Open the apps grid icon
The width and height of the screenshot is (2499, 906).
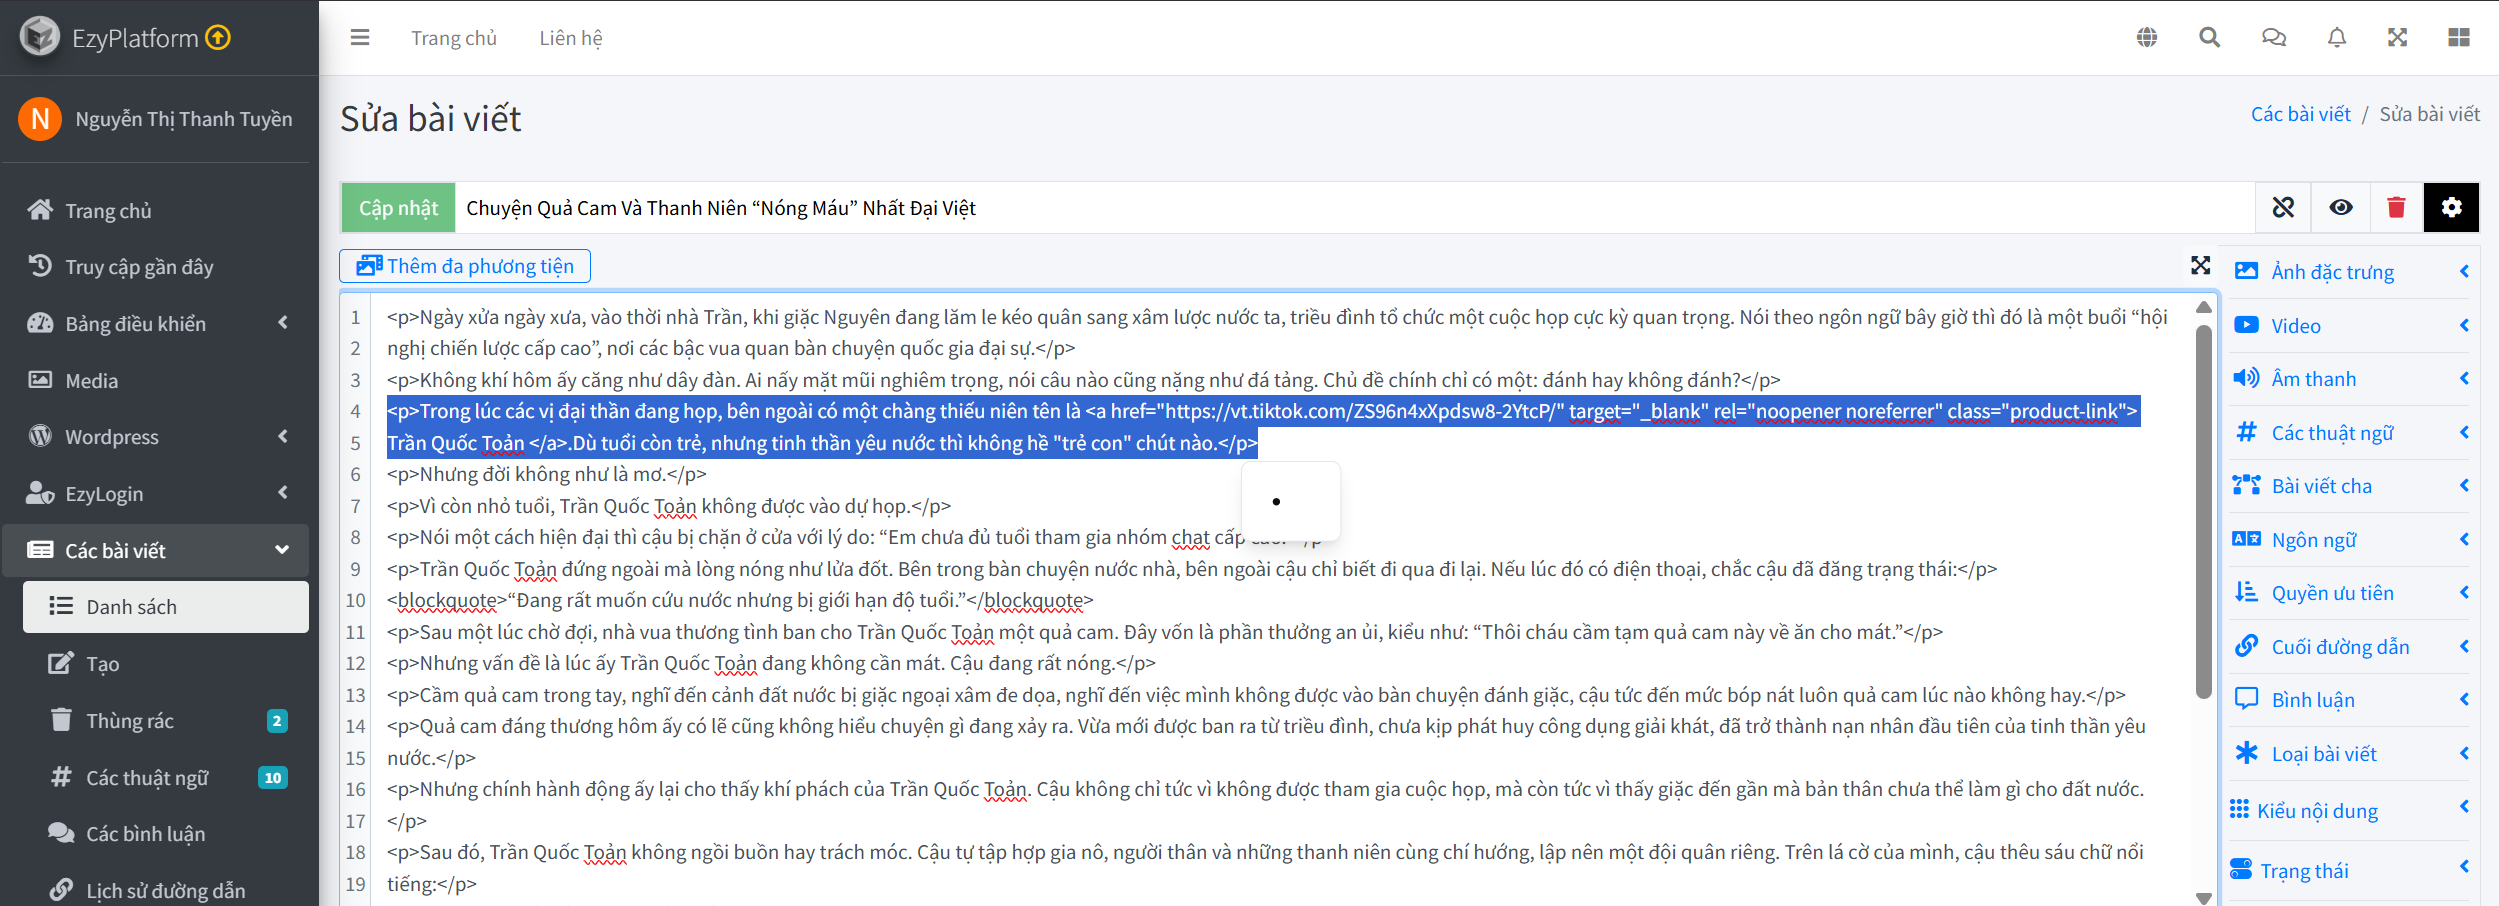tap(2459, 38)
